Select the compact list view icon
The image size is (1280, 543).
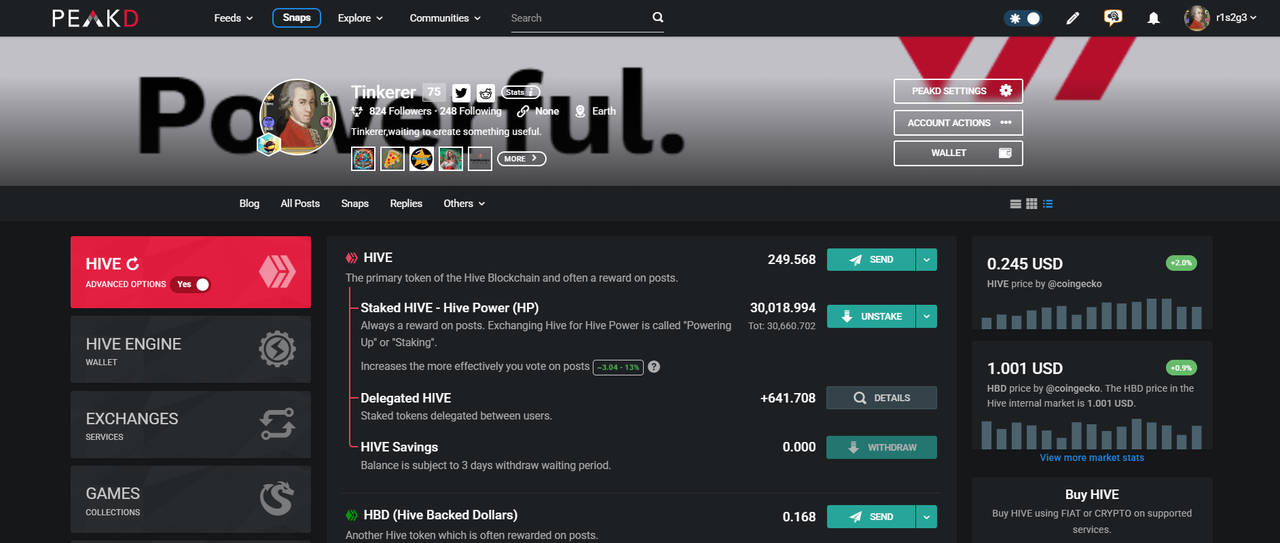pyautogui.click(x=1016, y=204)
